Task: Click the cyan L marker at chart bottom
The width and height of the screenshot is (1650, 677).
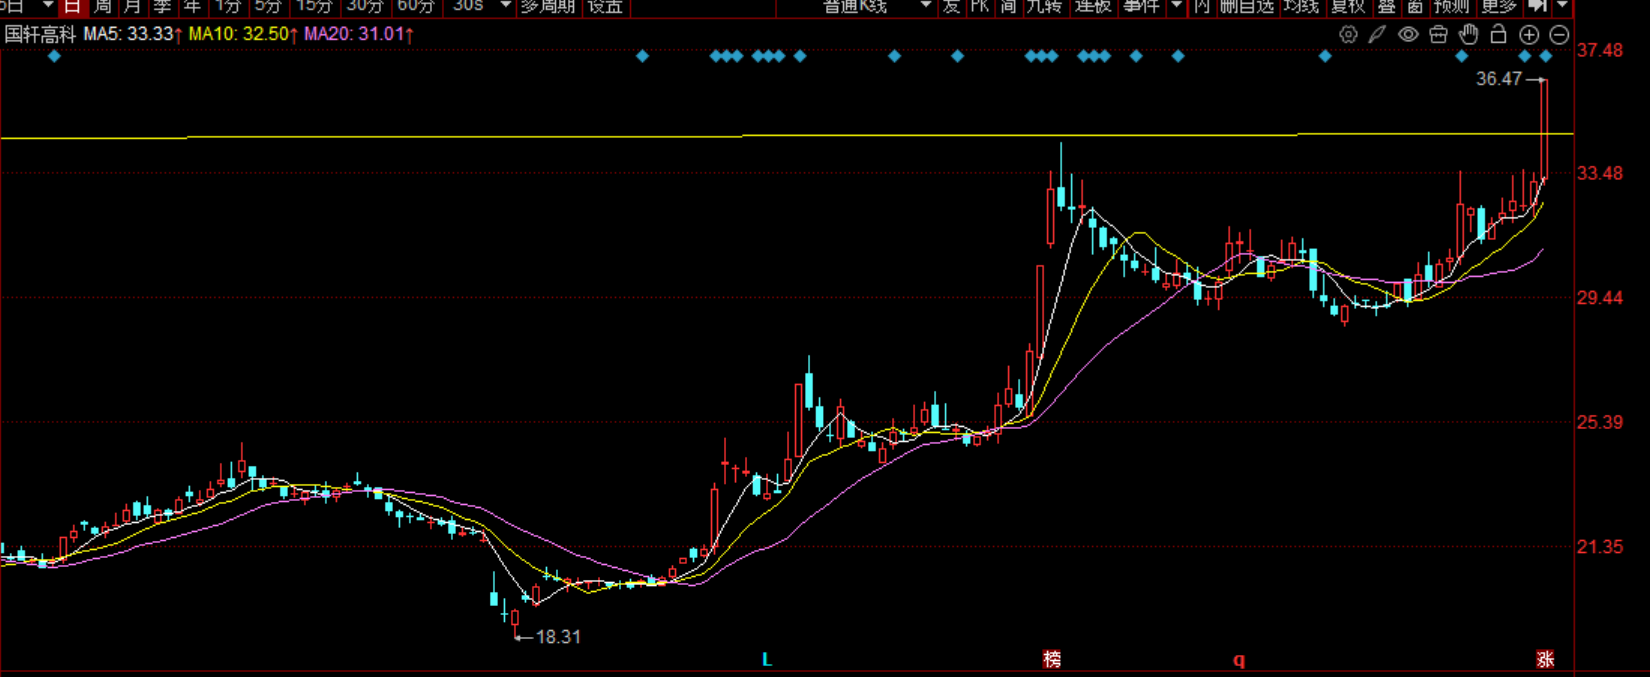Action: (x=767, y=659)
